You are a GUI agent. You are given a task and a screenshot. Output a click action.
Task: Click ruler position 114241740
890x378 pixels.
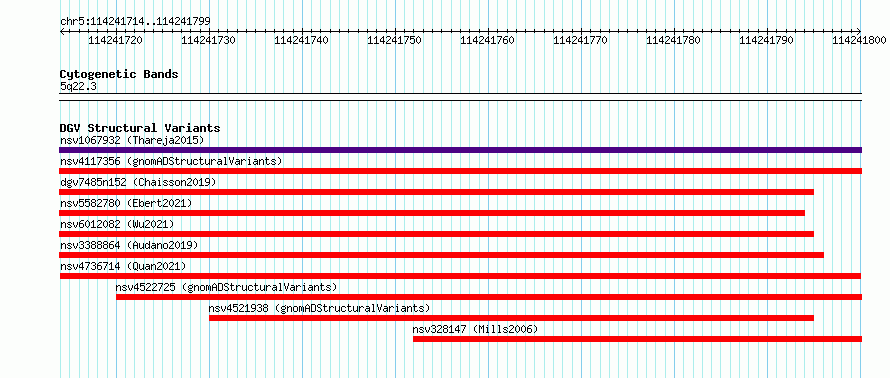[302, 40]
